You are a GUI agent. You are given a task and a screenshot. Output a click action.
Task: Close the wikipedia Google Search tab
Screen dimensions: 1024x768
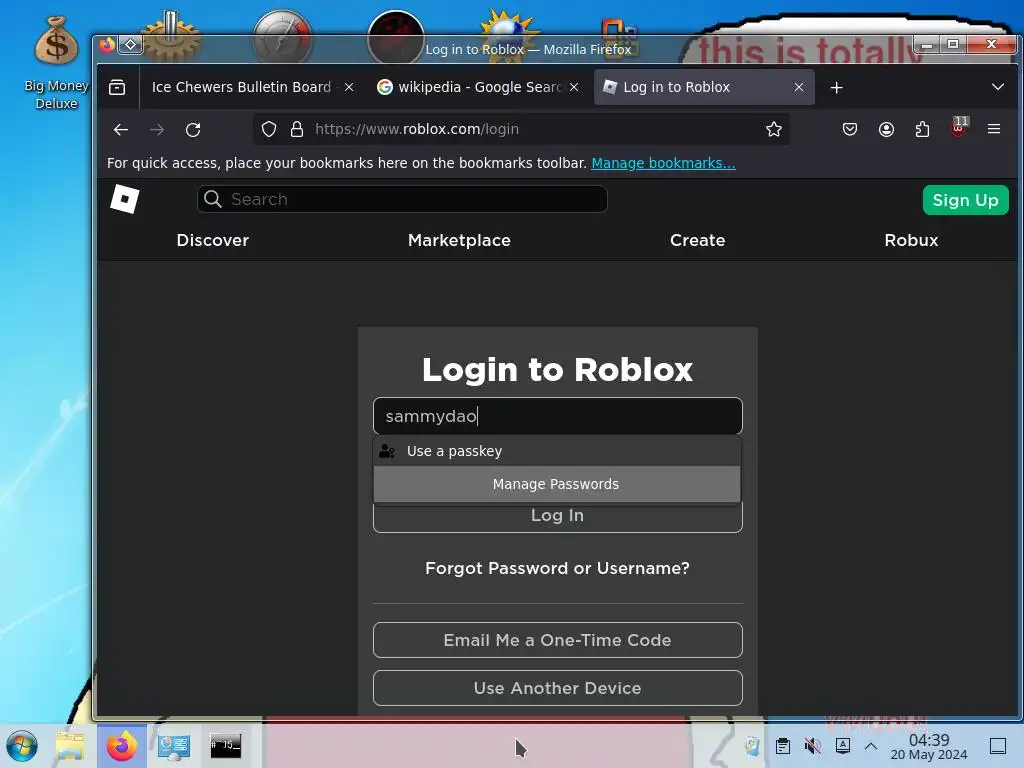coord(574,87)
